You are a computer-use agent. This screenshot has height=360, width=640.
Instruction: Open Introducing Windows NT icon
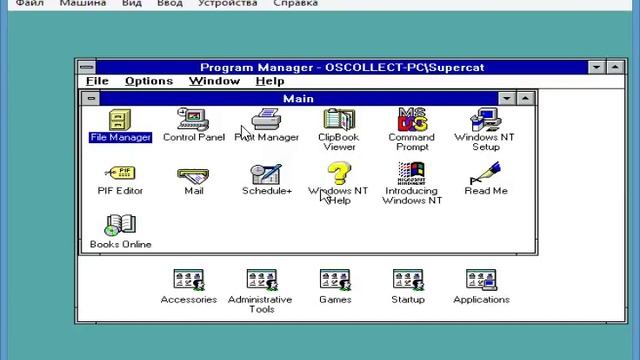412,173
